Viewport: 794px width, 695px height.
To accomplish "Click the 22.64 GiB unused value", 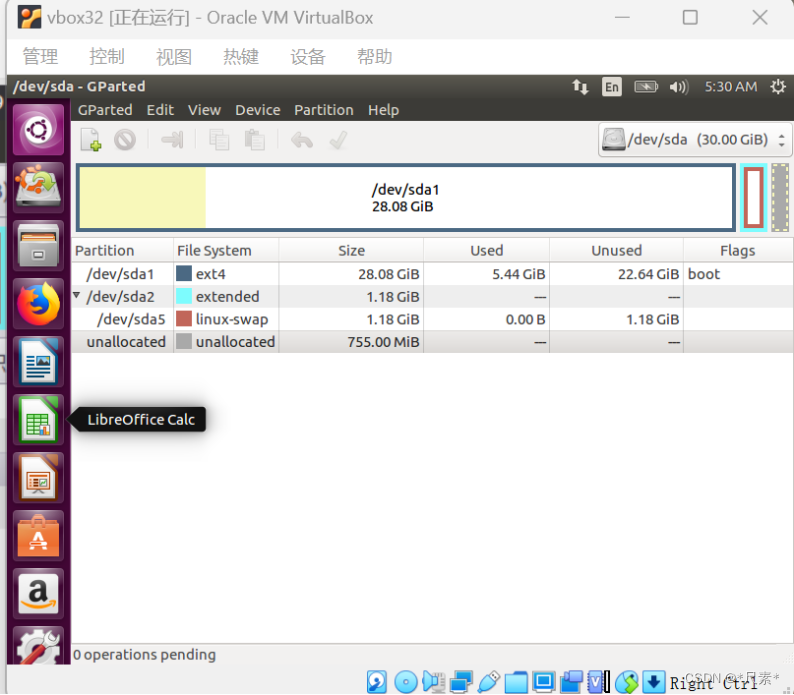I will [648, 274].
